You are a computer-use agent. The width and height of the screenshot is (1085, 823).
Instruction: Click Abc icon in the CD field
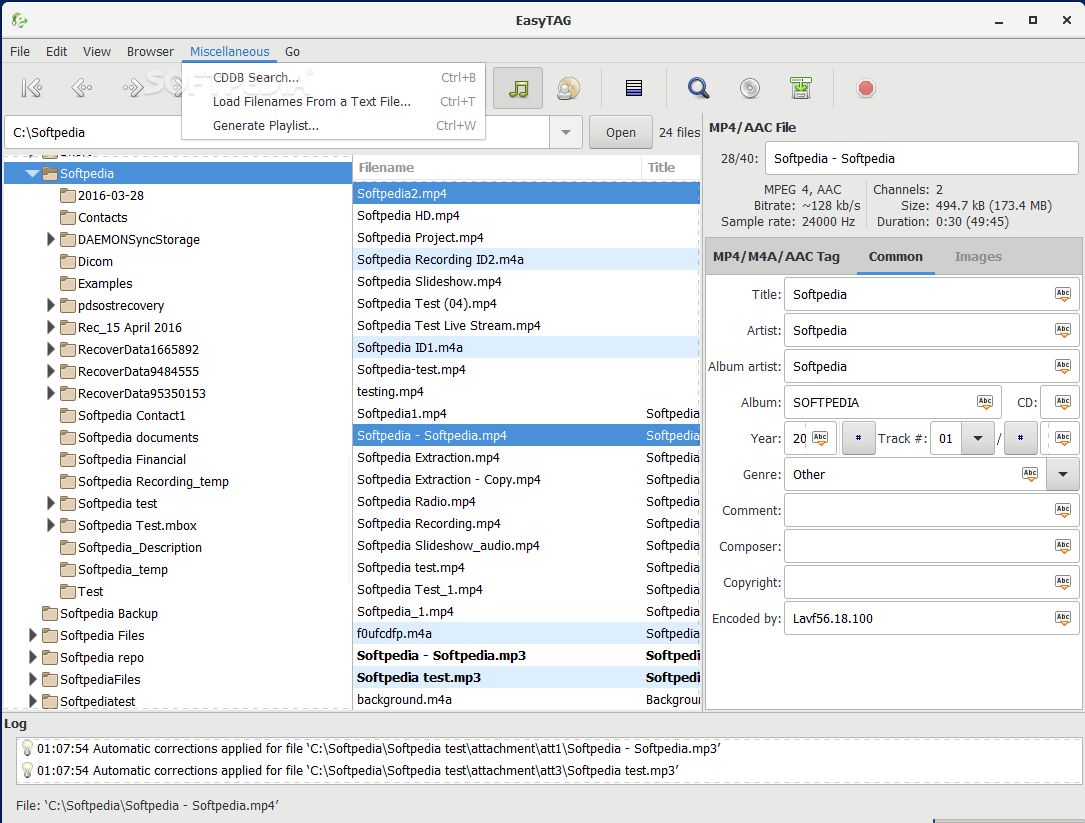[1063, 402]
